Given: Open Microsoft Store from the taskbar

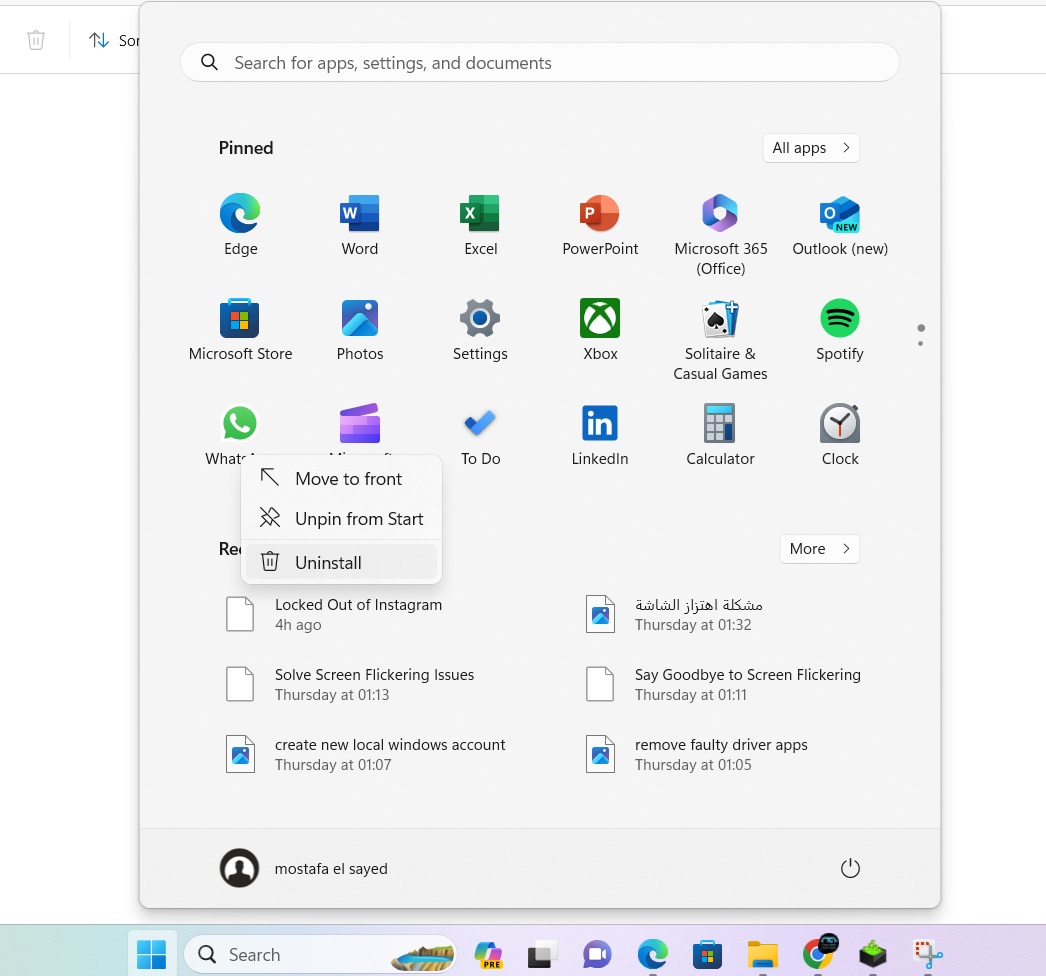Looking at the screenshot, I should (707, 955).
